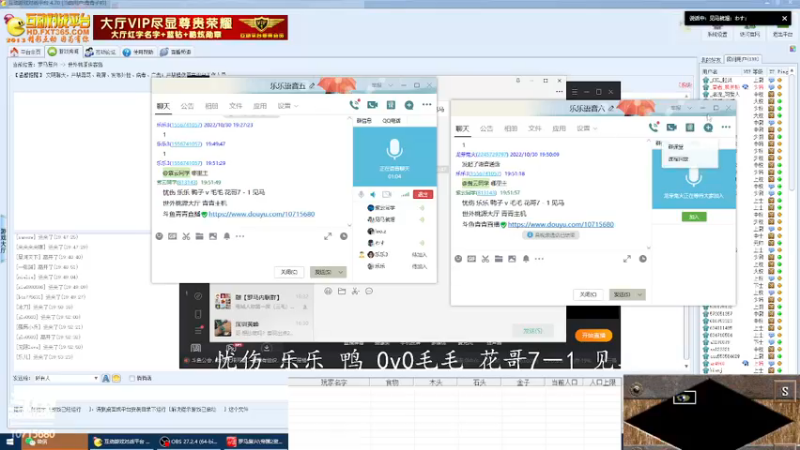Click the bell icon in the 乐乐 六 chat toolbar
Screen dimensions: 800x450
[x=526, y=259]
